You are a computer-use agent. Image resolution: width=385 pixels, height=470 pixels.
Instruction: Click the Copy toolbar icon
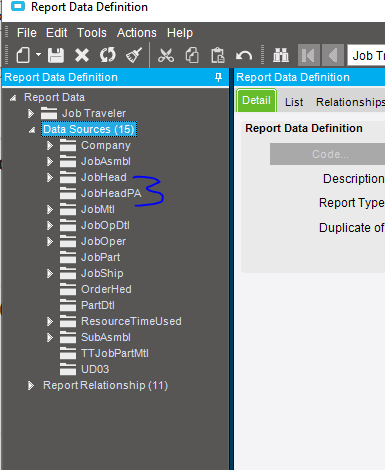pyautogui.click(x=192, y=55)
